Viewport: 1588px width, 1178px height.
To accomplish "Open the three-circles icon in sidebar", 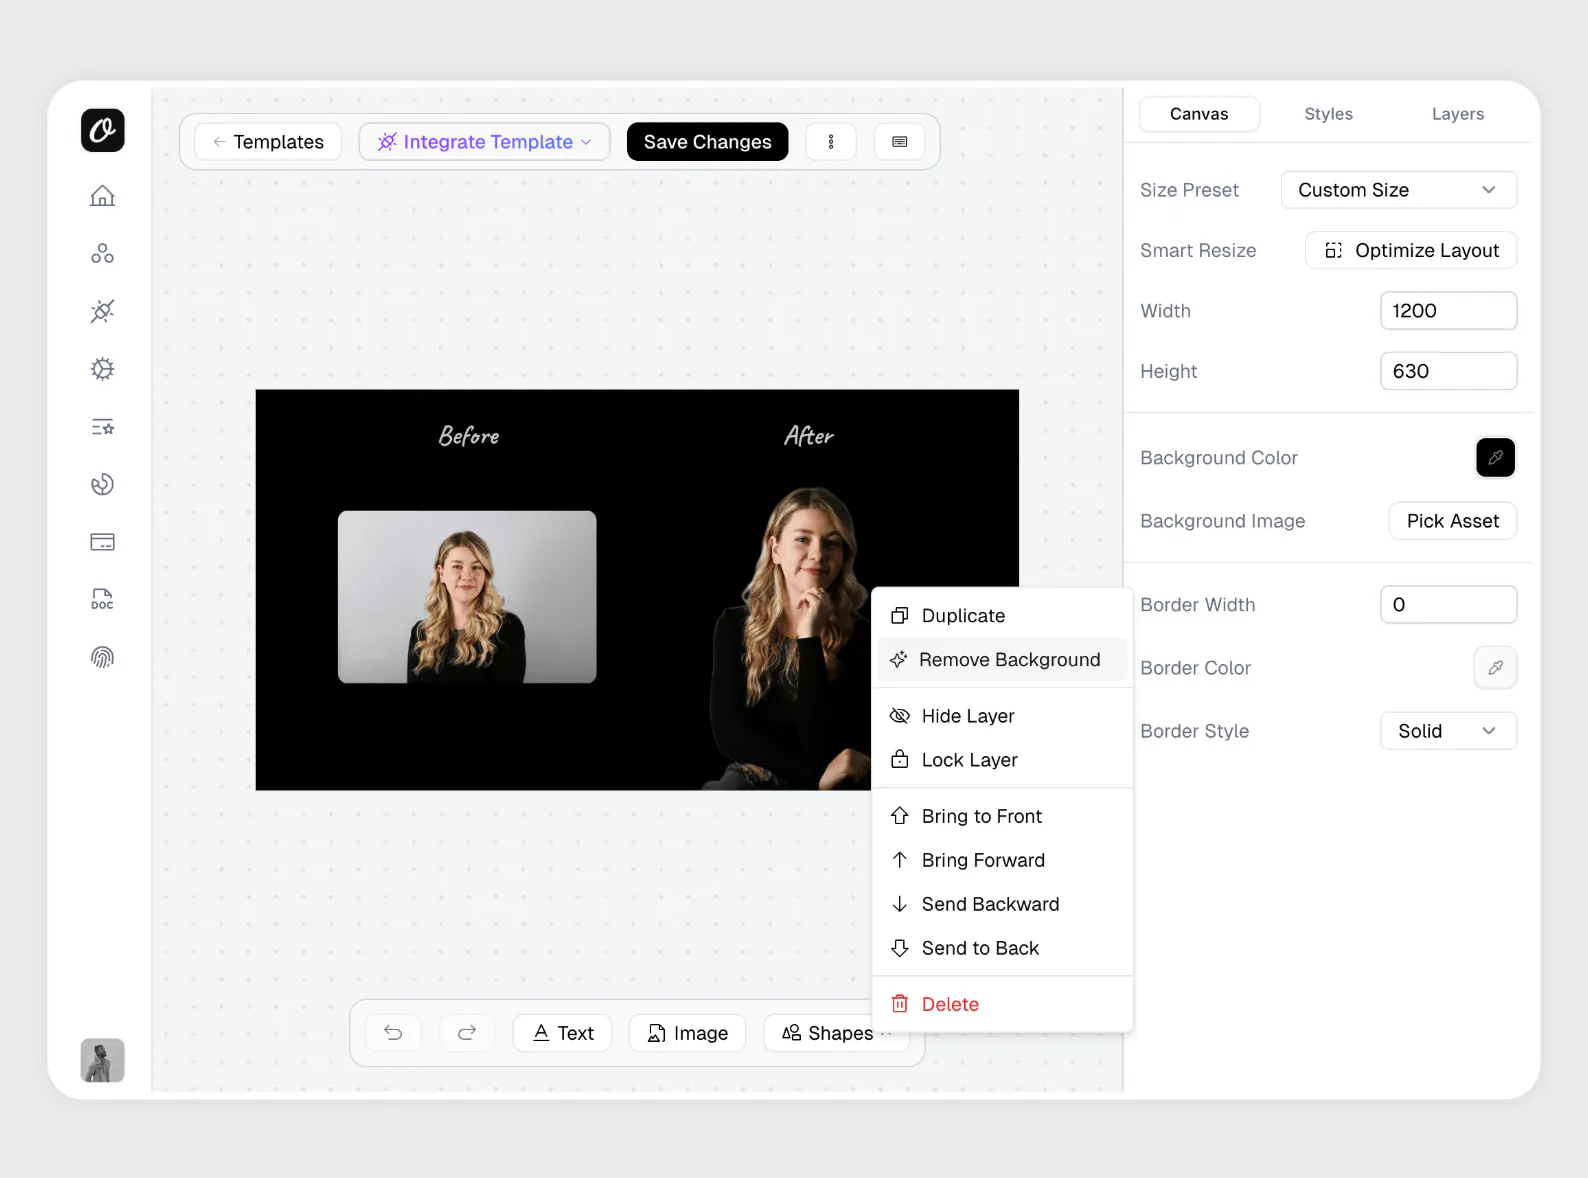I will [x=103, y=254].
